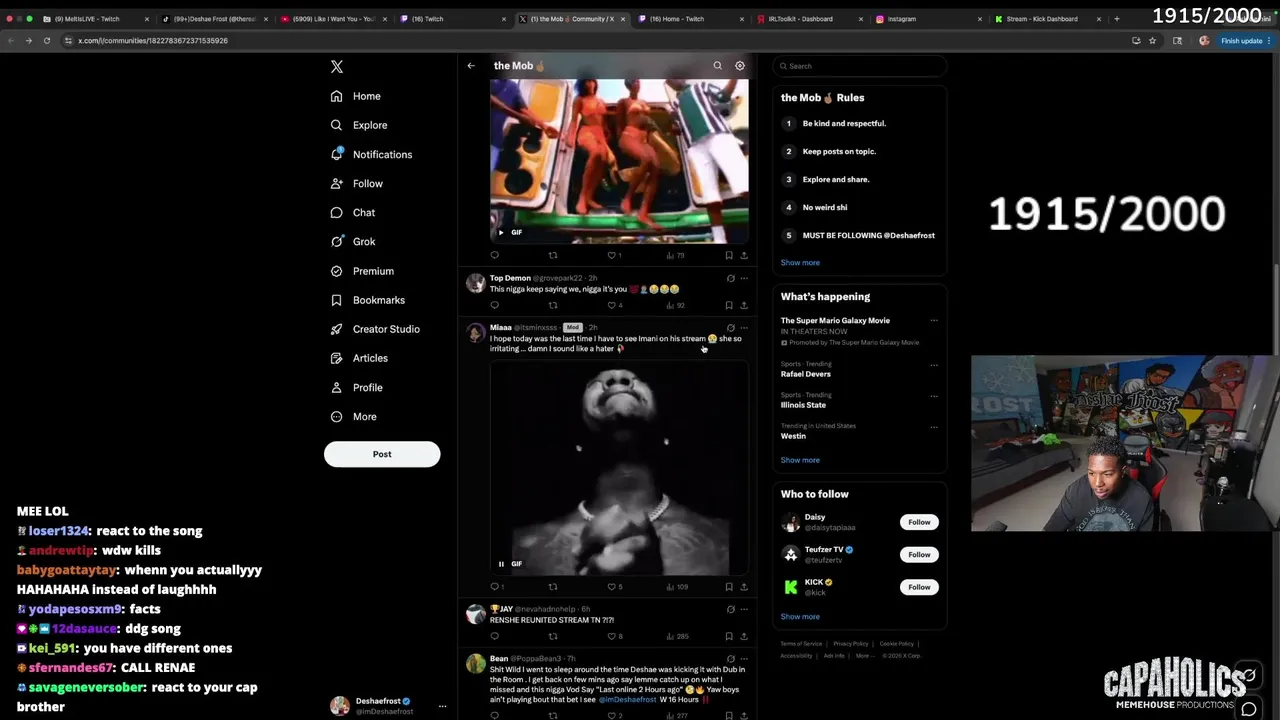The width and height of the screenshot is (1280, 720).
Task: Expand community rules with Show more
Action: click(x=800, y=262)
